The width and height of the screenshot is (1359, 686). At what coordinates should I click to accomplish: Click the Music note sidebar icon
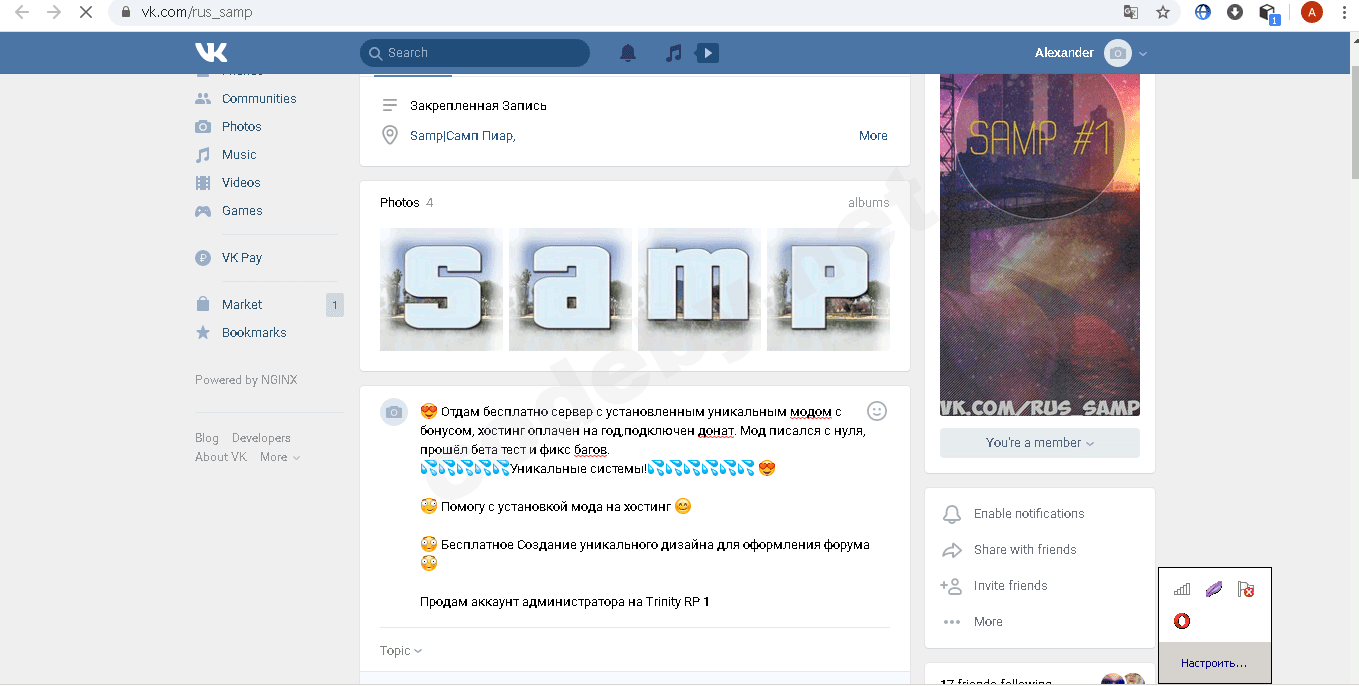203,155
